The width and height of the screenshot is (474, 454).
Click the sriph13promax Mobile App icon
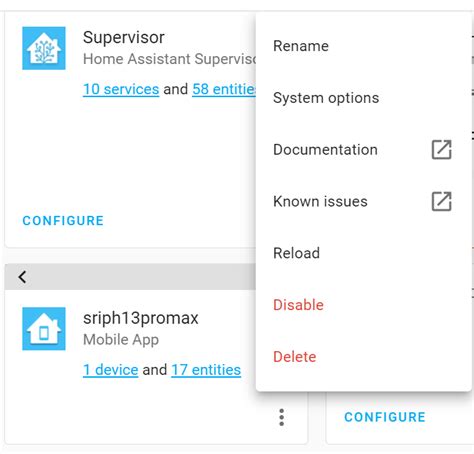[44, 329]
